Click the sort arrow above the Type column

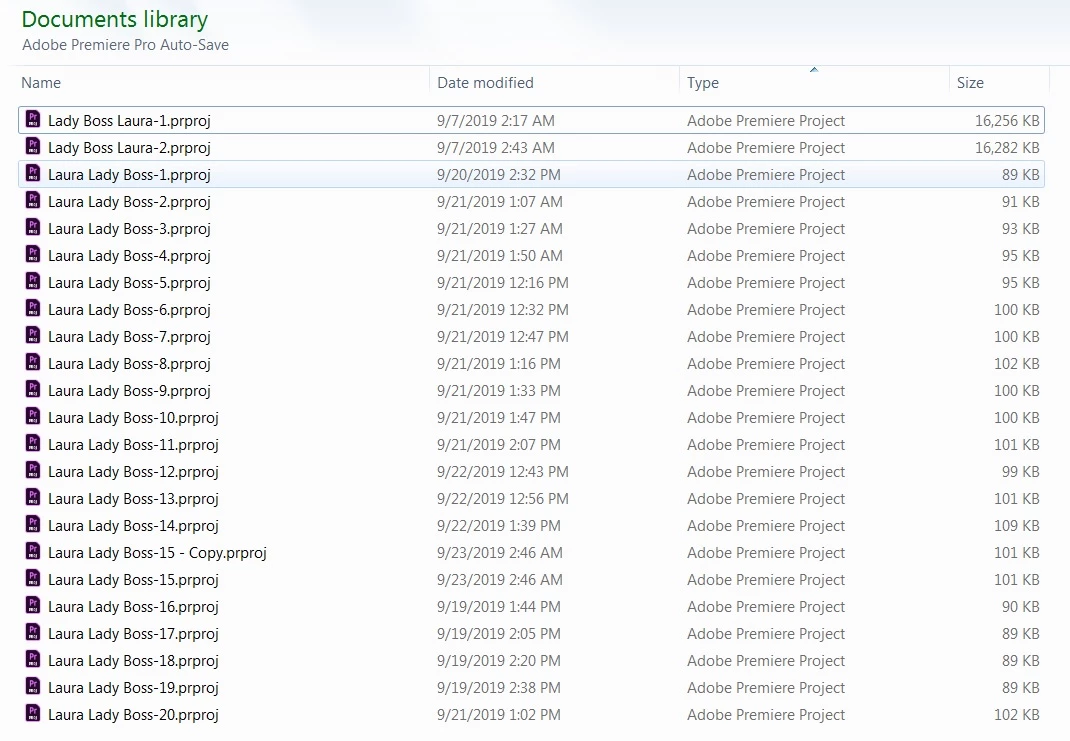(x=813, y=70)
